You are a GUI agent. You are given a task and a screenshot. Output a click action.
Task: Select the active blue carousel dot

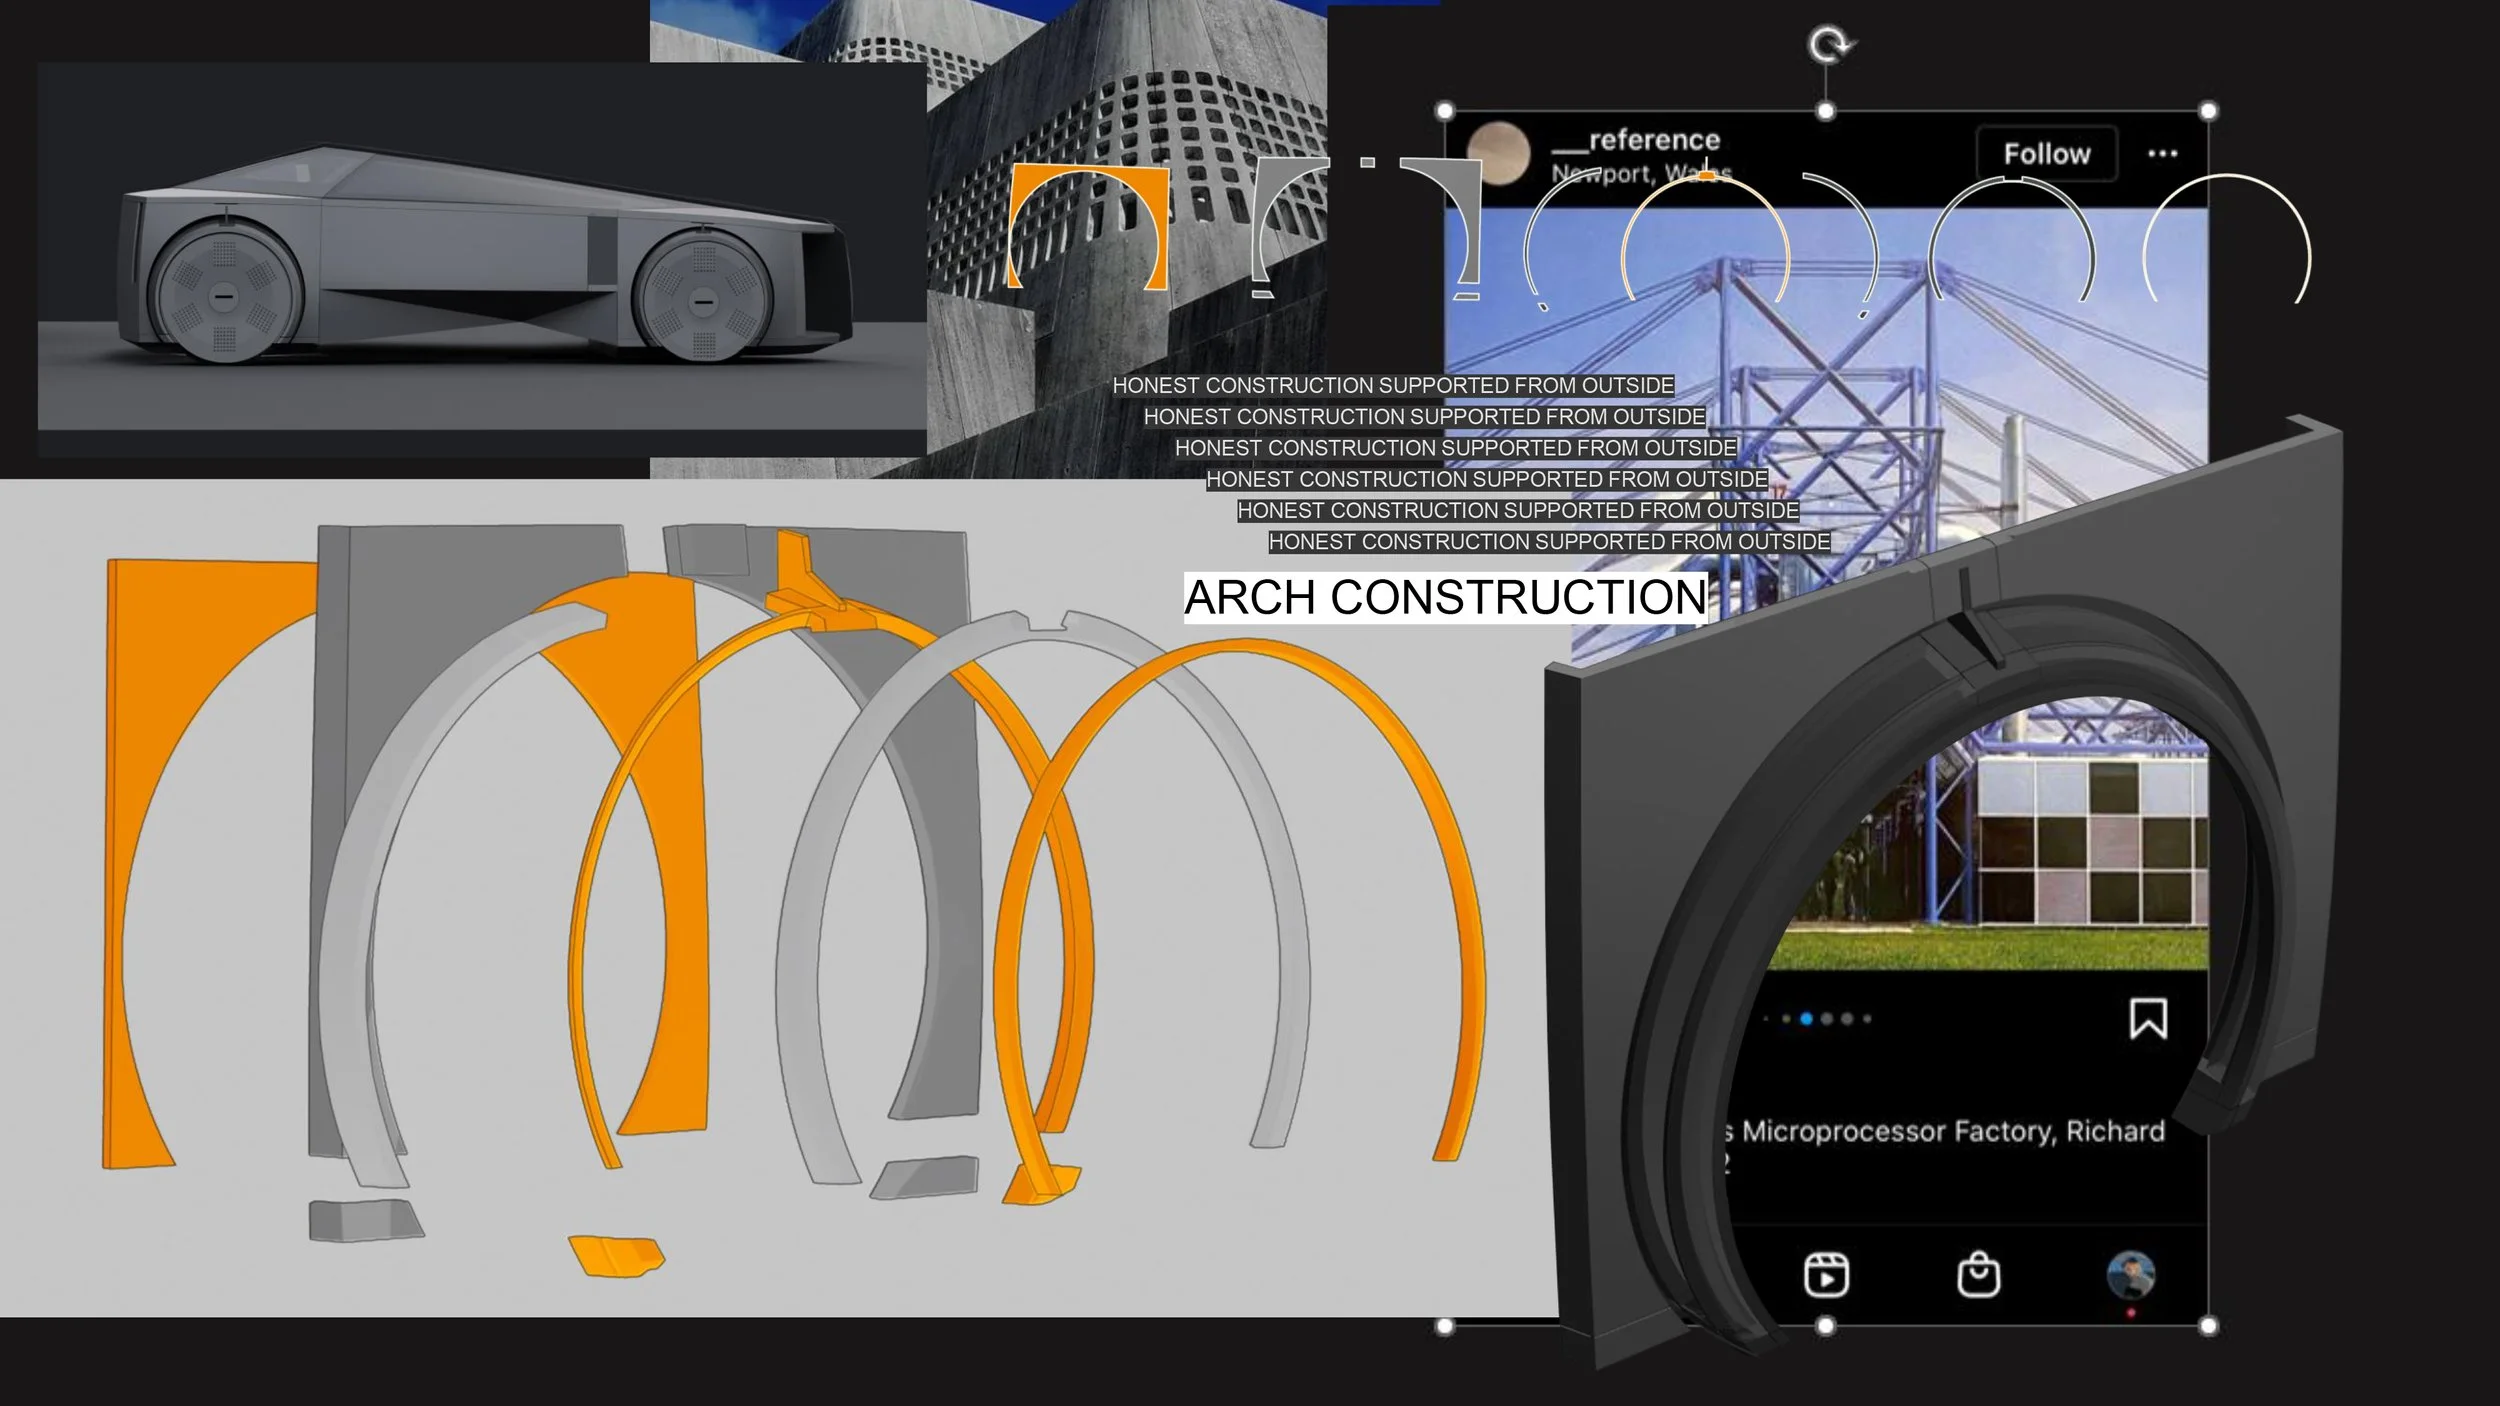coord(1806,1019)
